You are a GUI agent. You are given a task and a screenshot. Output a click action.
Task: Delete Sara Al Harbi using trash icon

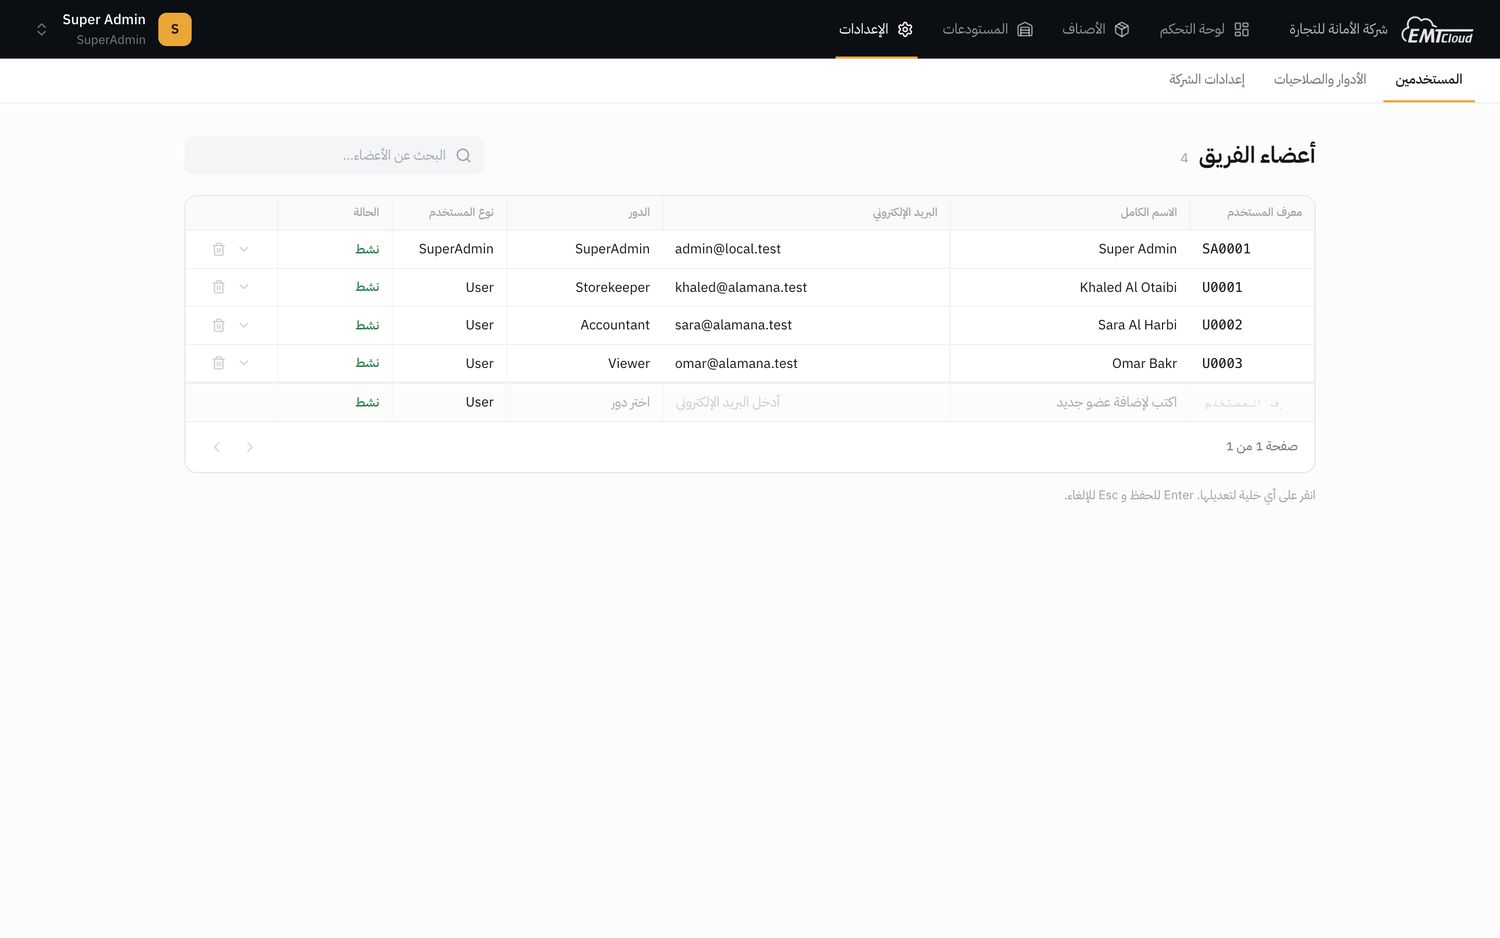click(218, 325)
